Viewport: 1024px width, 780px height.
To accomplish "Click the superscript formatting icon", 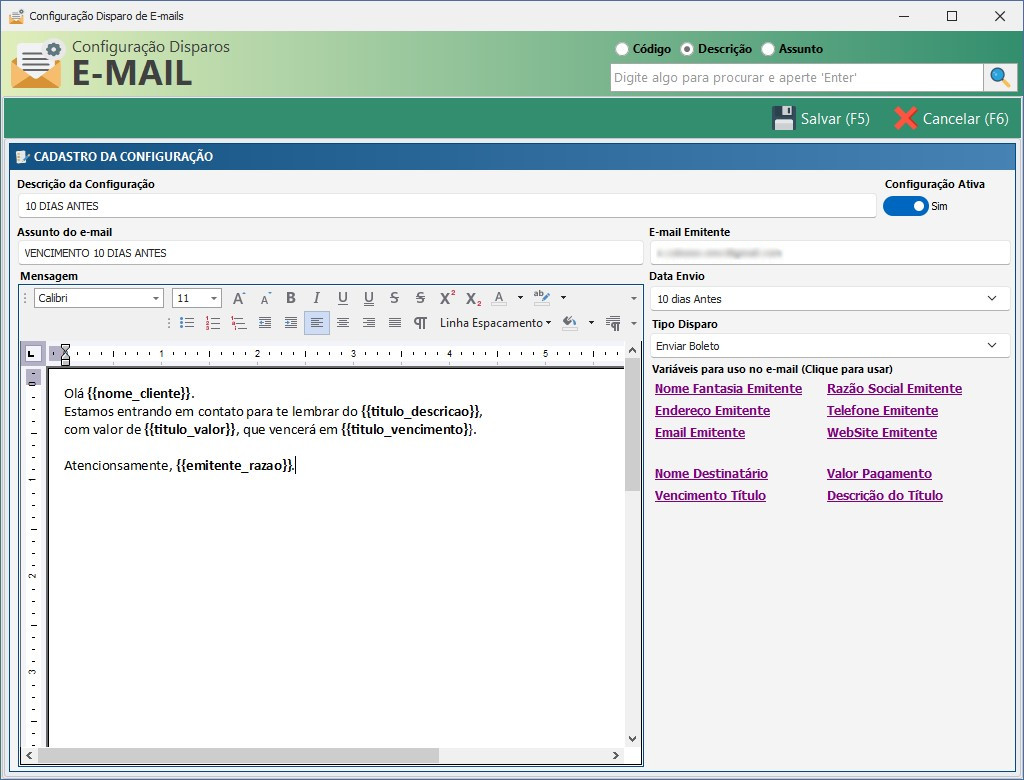I will (x=447, y=298).
